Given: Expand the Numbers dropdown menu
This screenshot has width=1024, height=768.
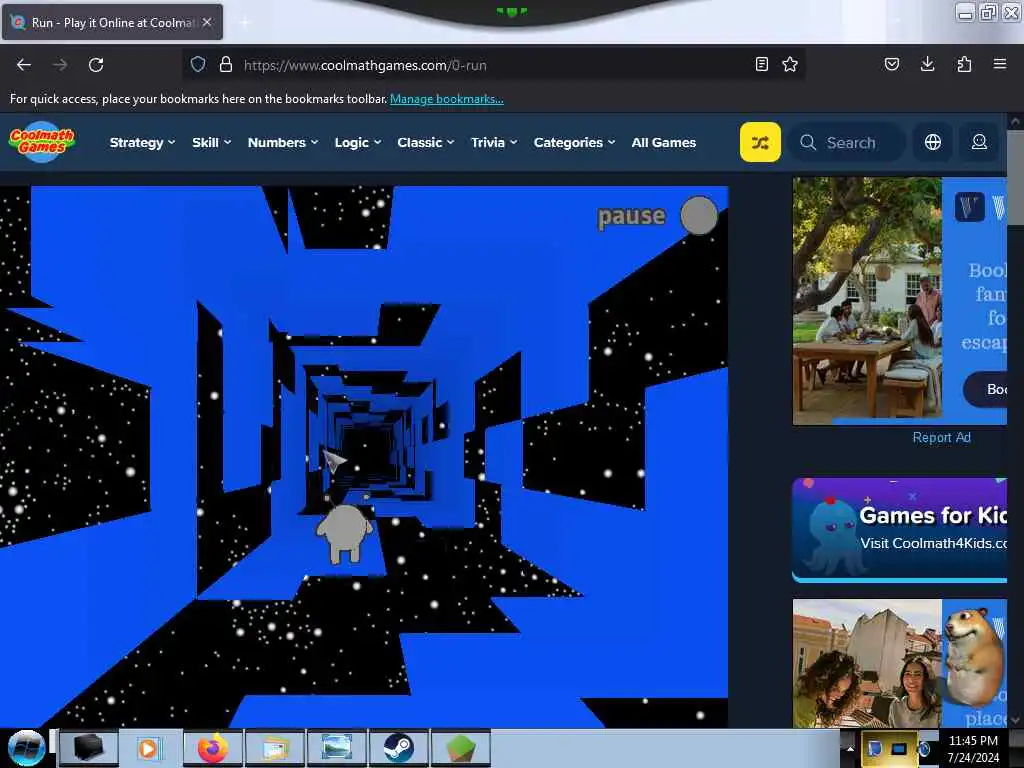Looking at the screenshot, I should pos(283,142).
